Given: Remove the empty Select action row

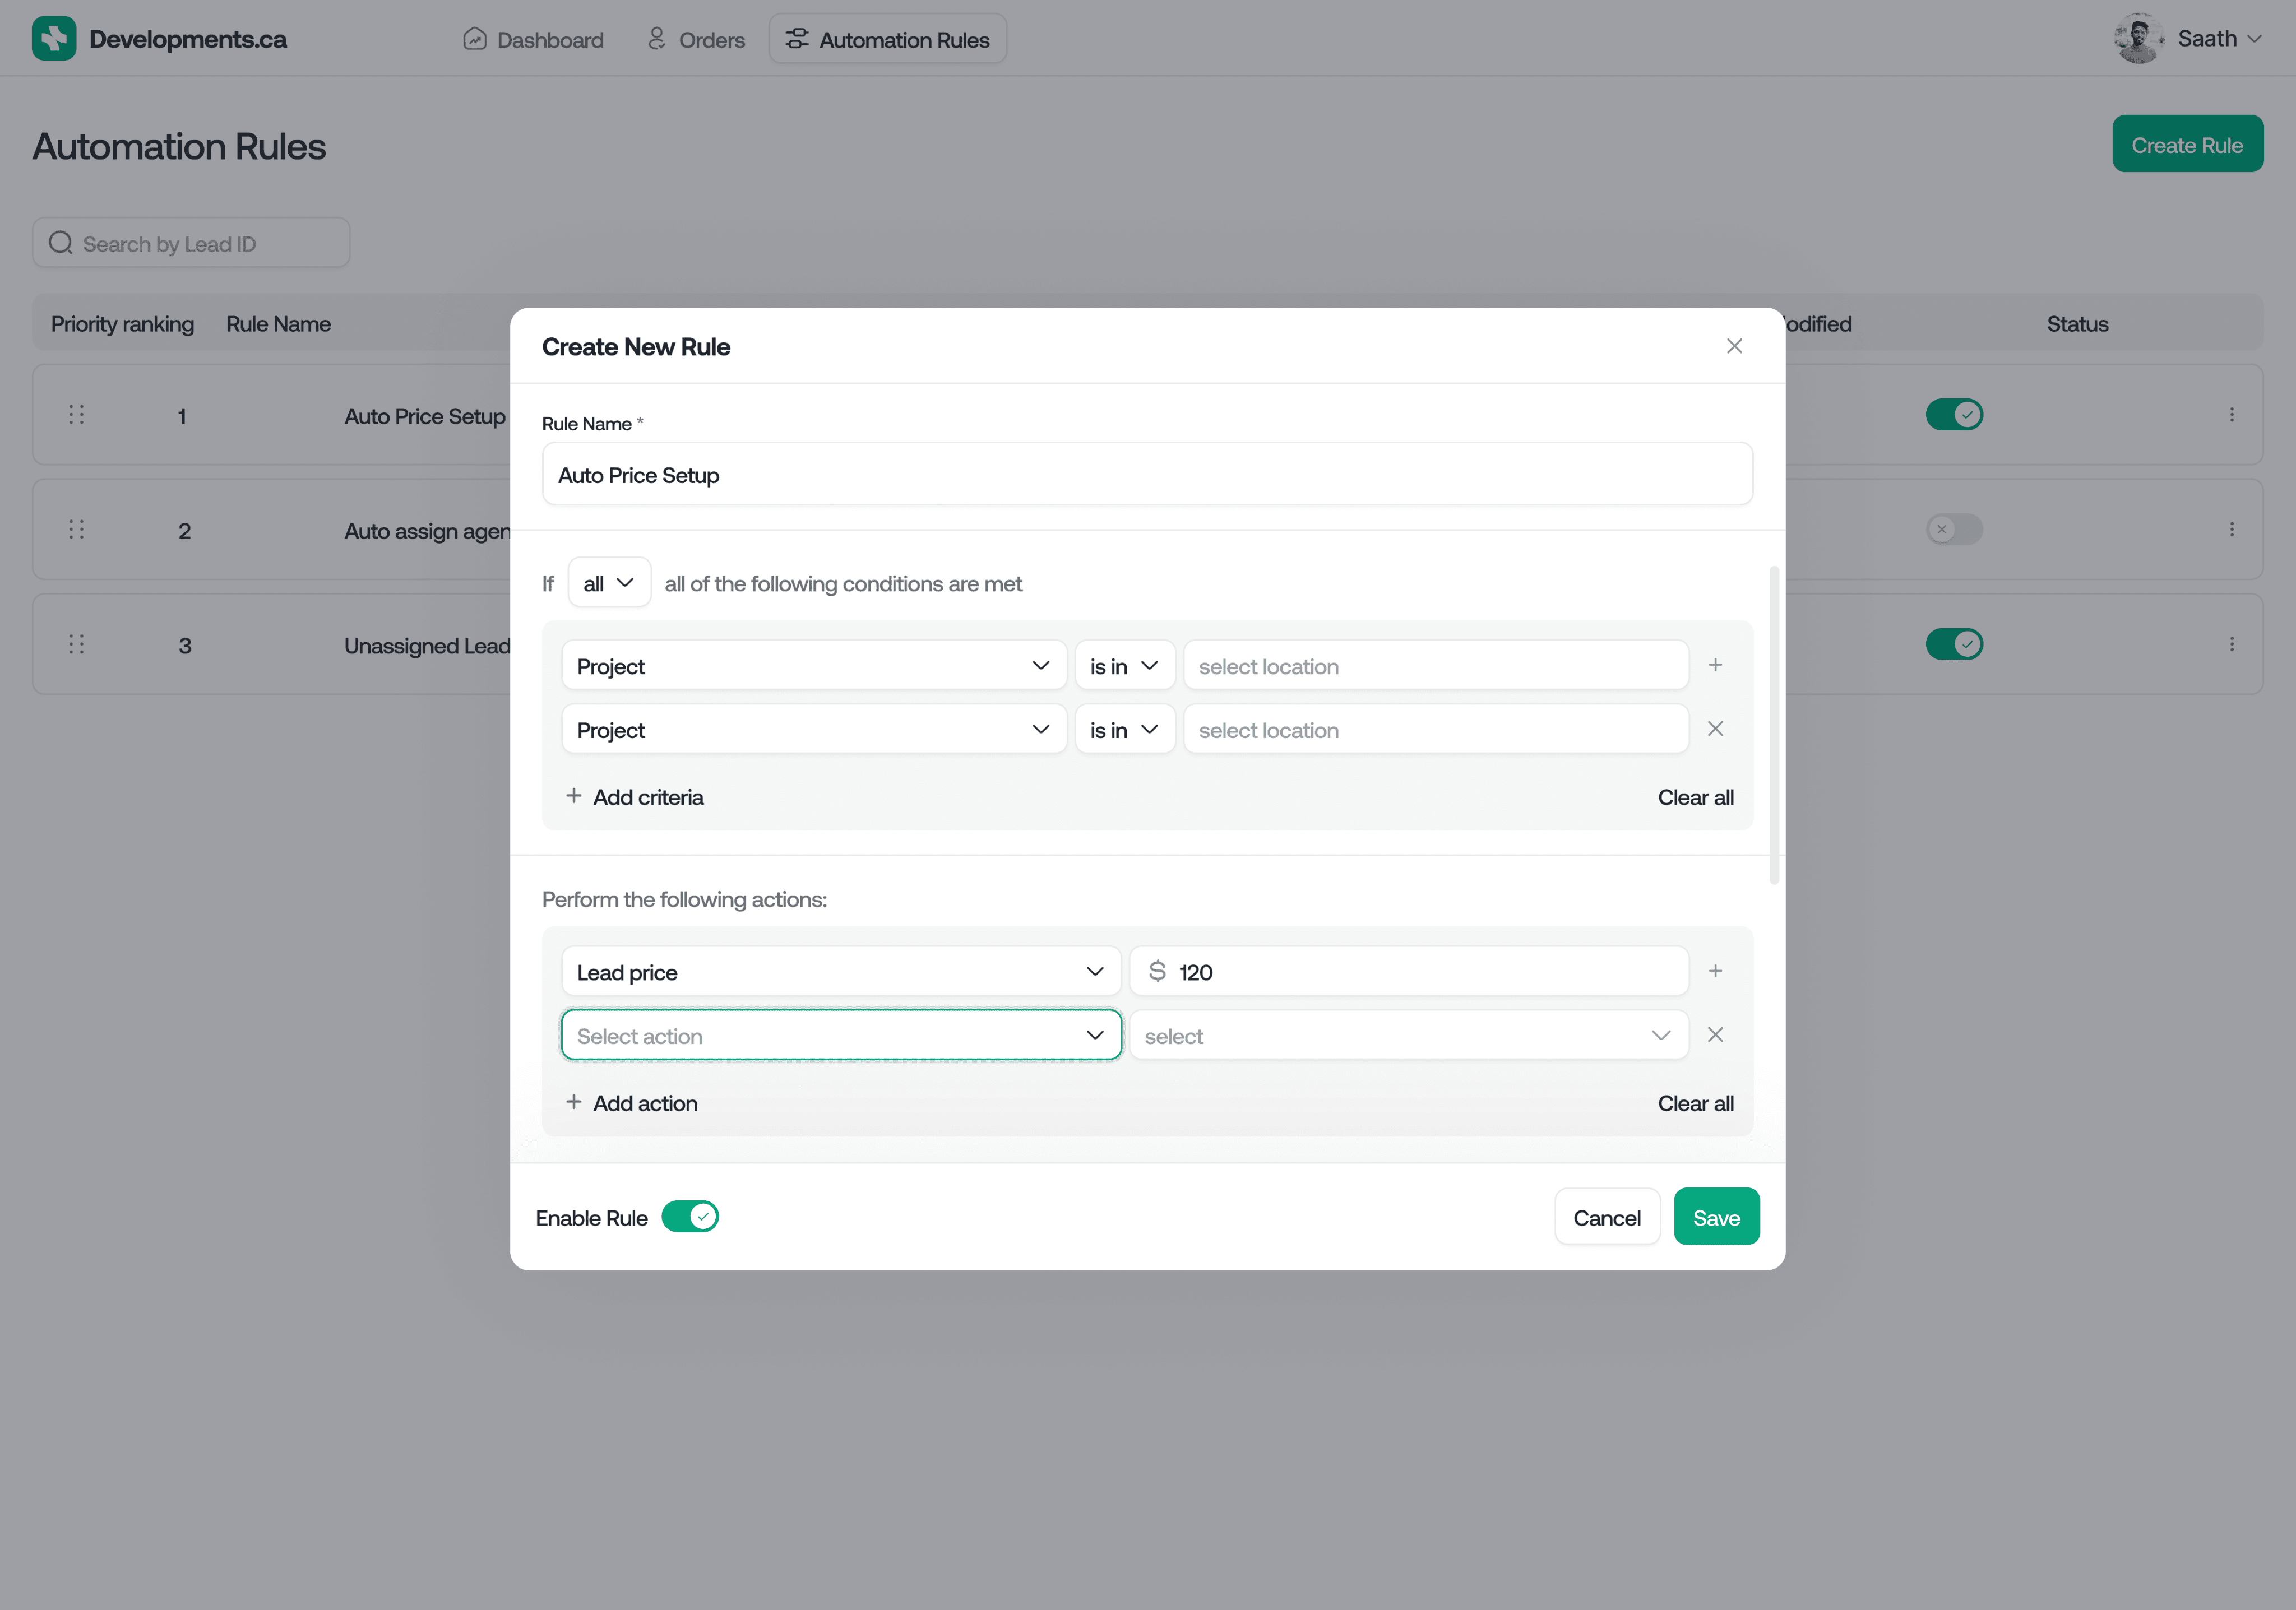Looking at the screenshot, I should pos(1715,1035).
